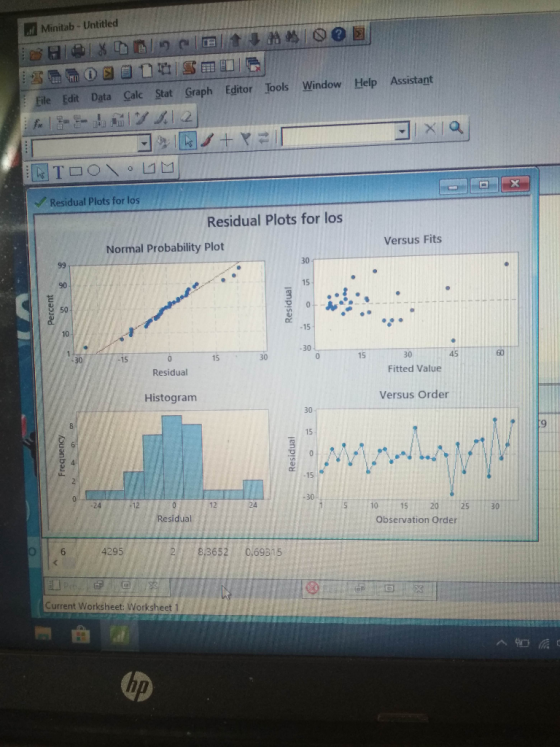Select the closed Polygon annotation tool
The height and width of the screenshot is (747, 560).
pyautogui.click(x=167, y=167)
